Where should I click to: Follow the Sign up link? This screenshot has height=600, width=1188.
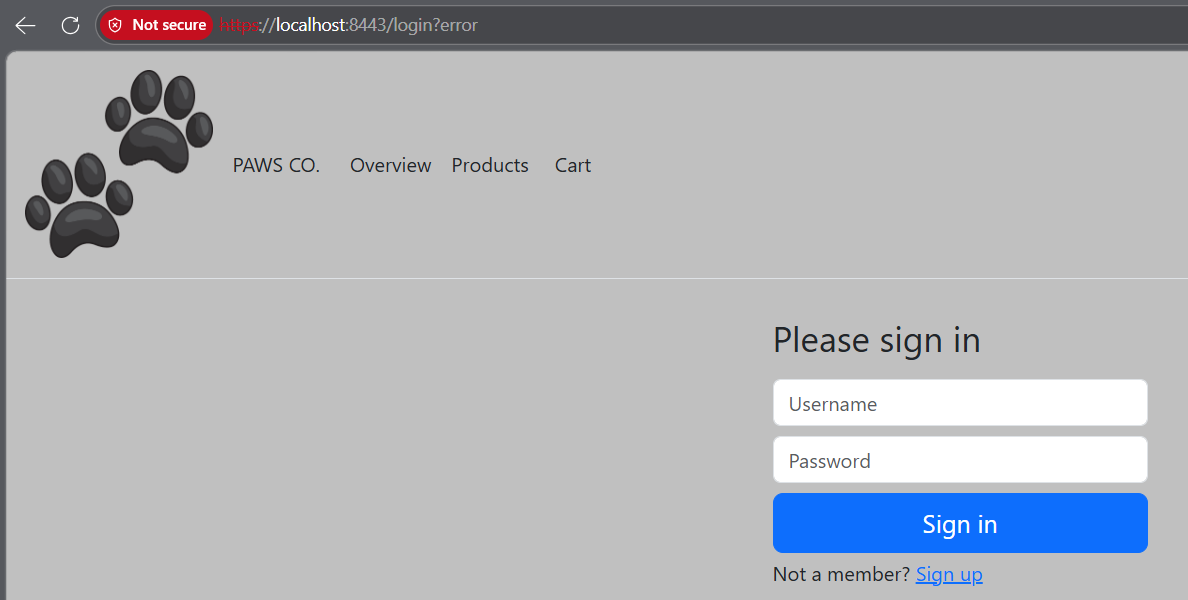click(949, 574)
